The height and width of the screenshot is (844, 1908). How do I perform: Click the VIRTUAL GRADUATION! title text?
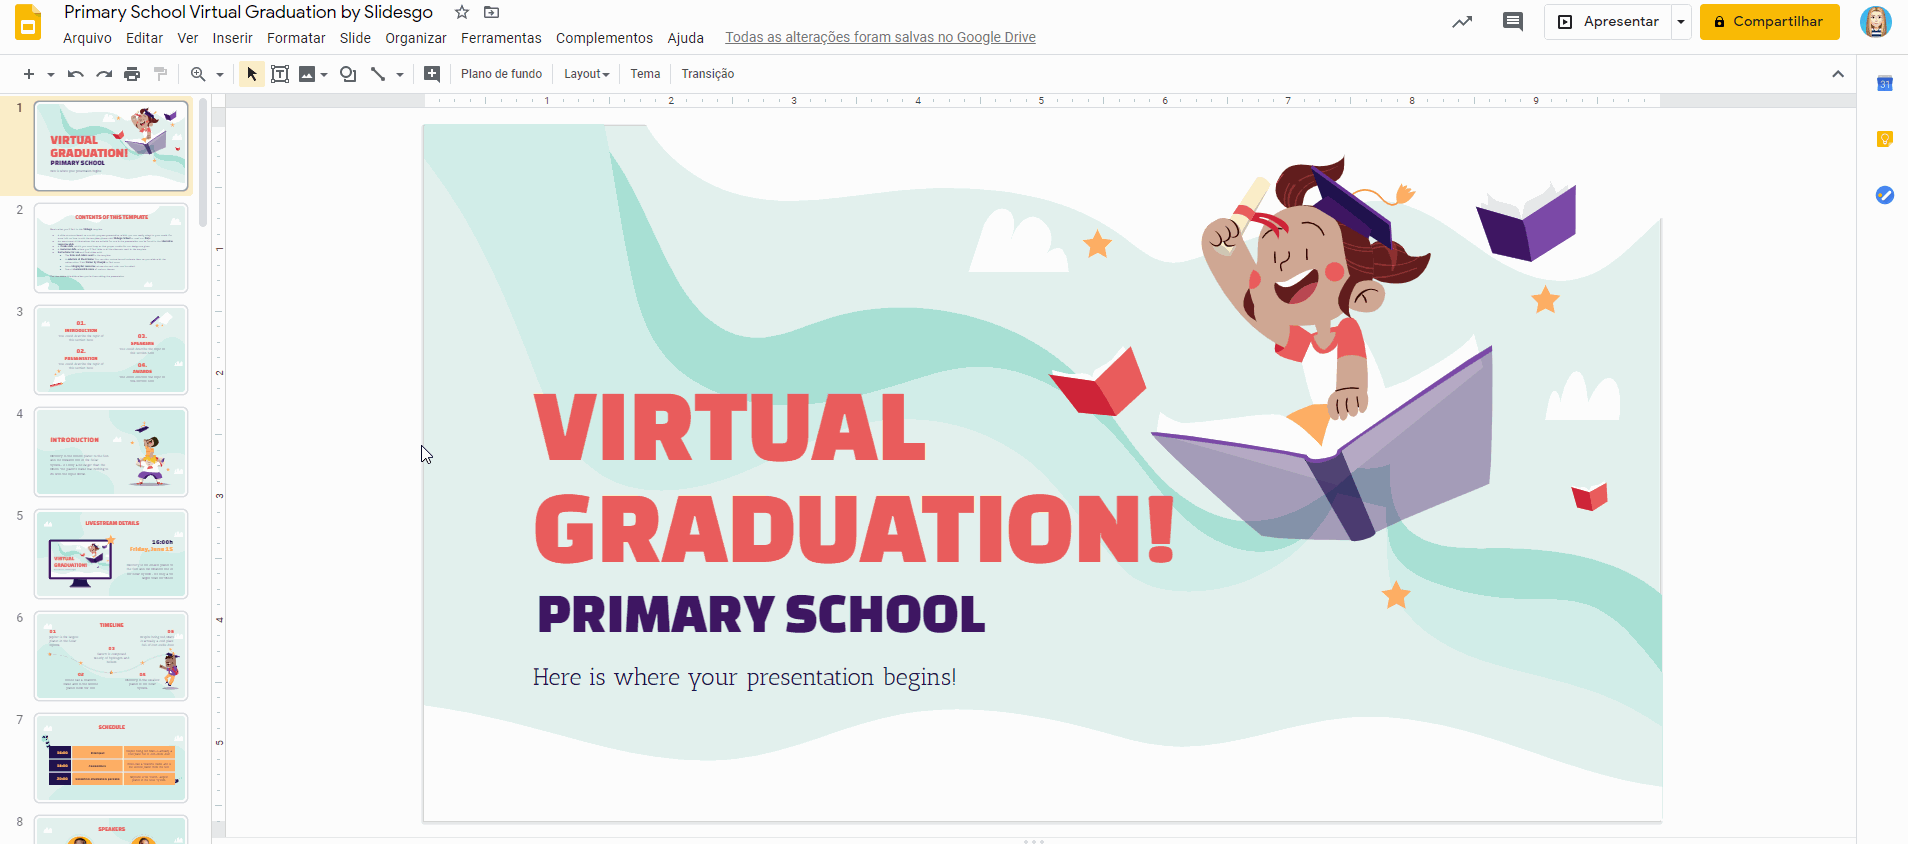[855, 478]
